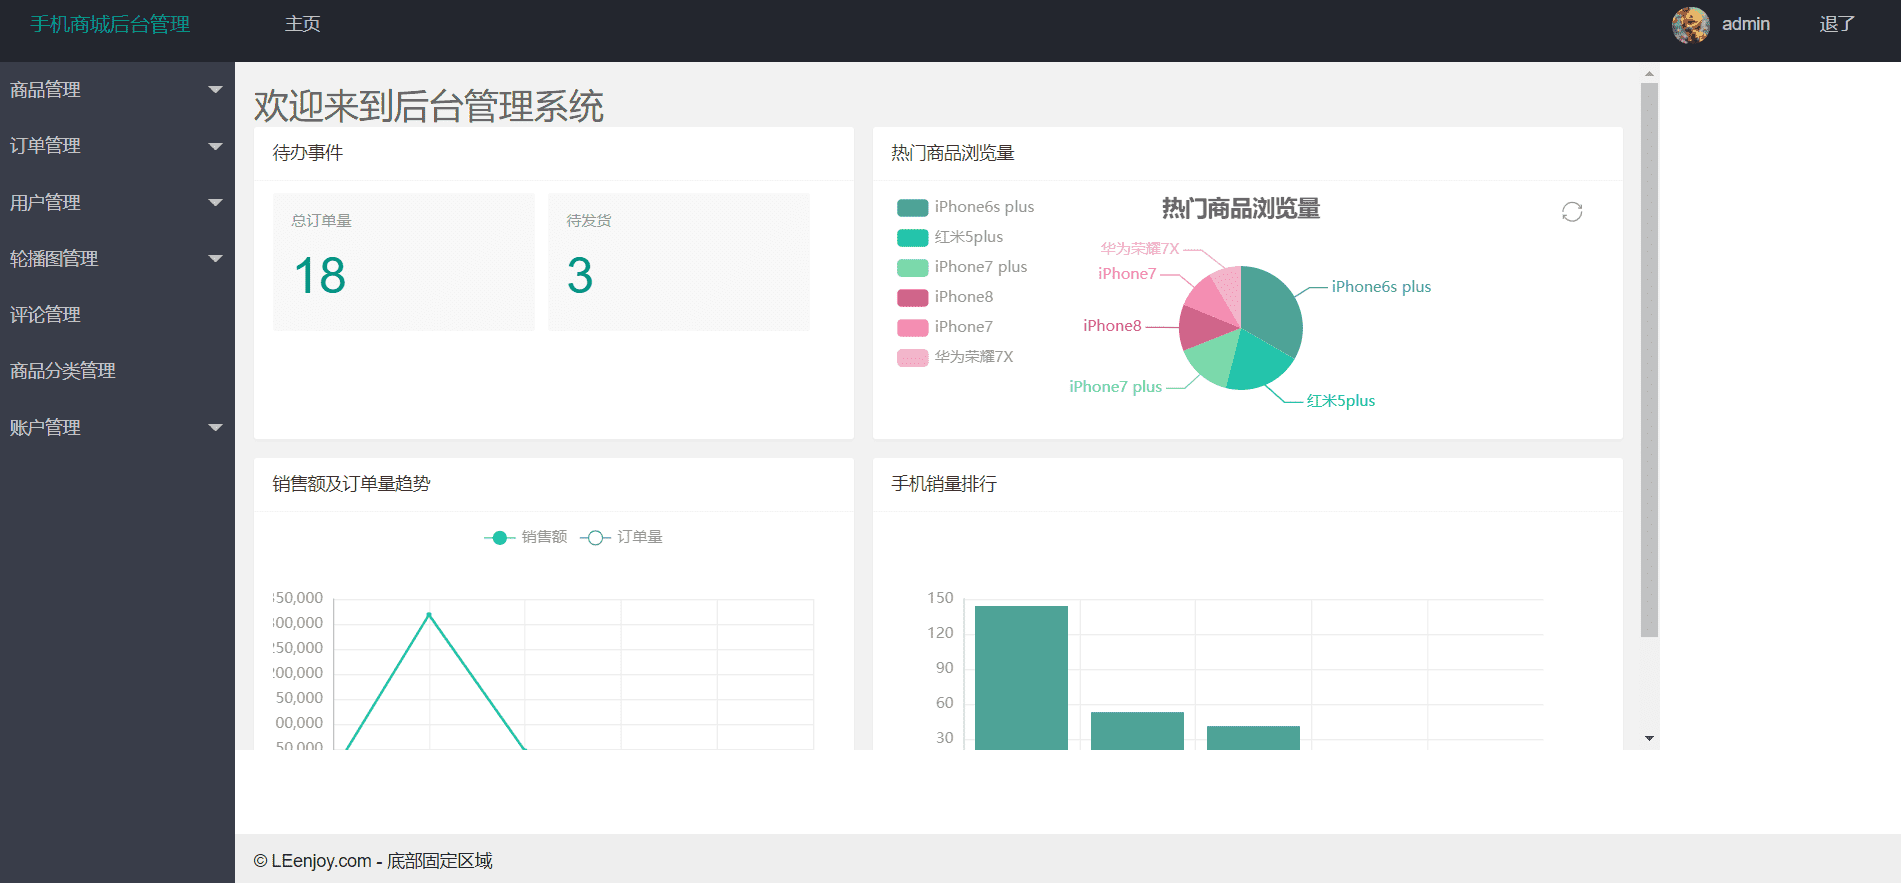1901x883 pixels.
Task: Open 订单管理 sidebar menu
Action: [x=117, y=146]
